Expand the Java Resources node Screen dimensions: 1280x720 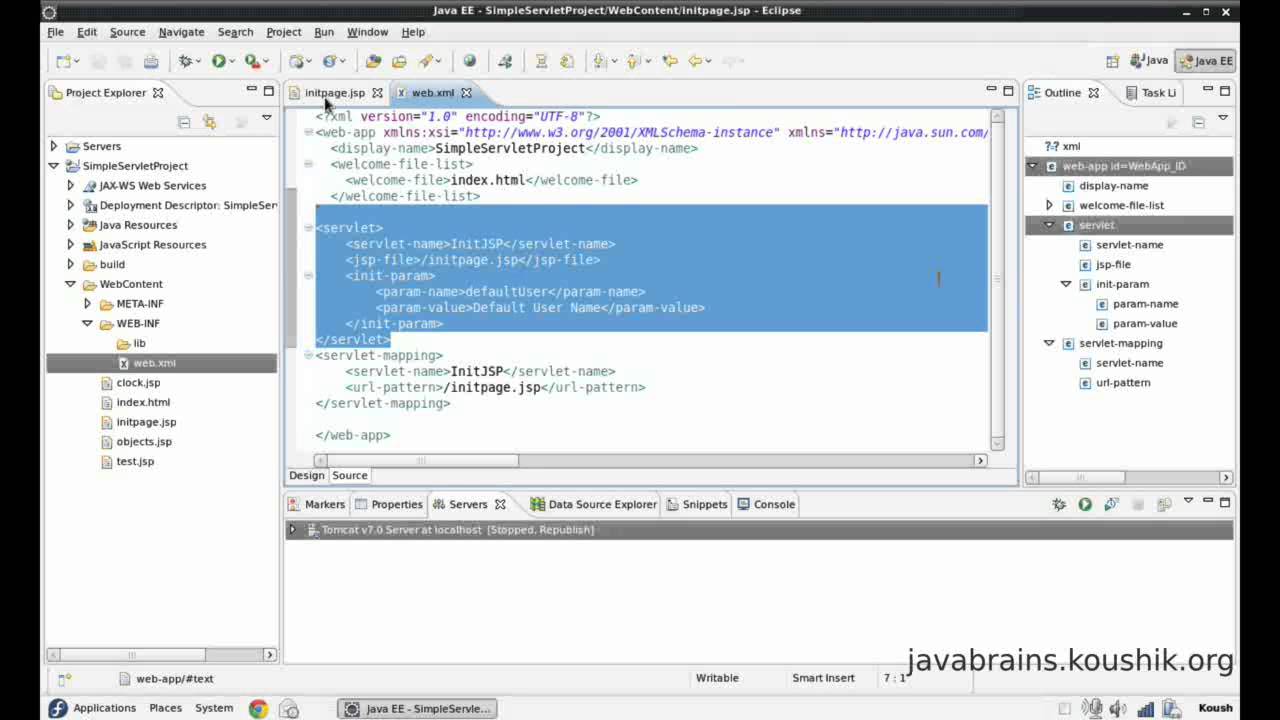coord(70,225)
